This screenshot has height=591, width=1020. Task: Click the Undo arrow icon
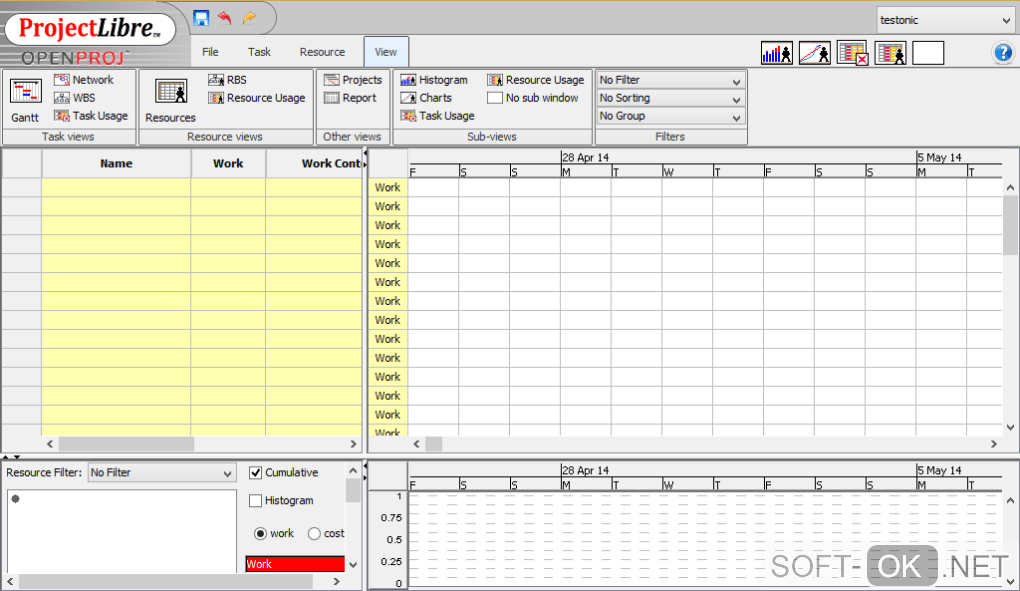pos(225,18)
